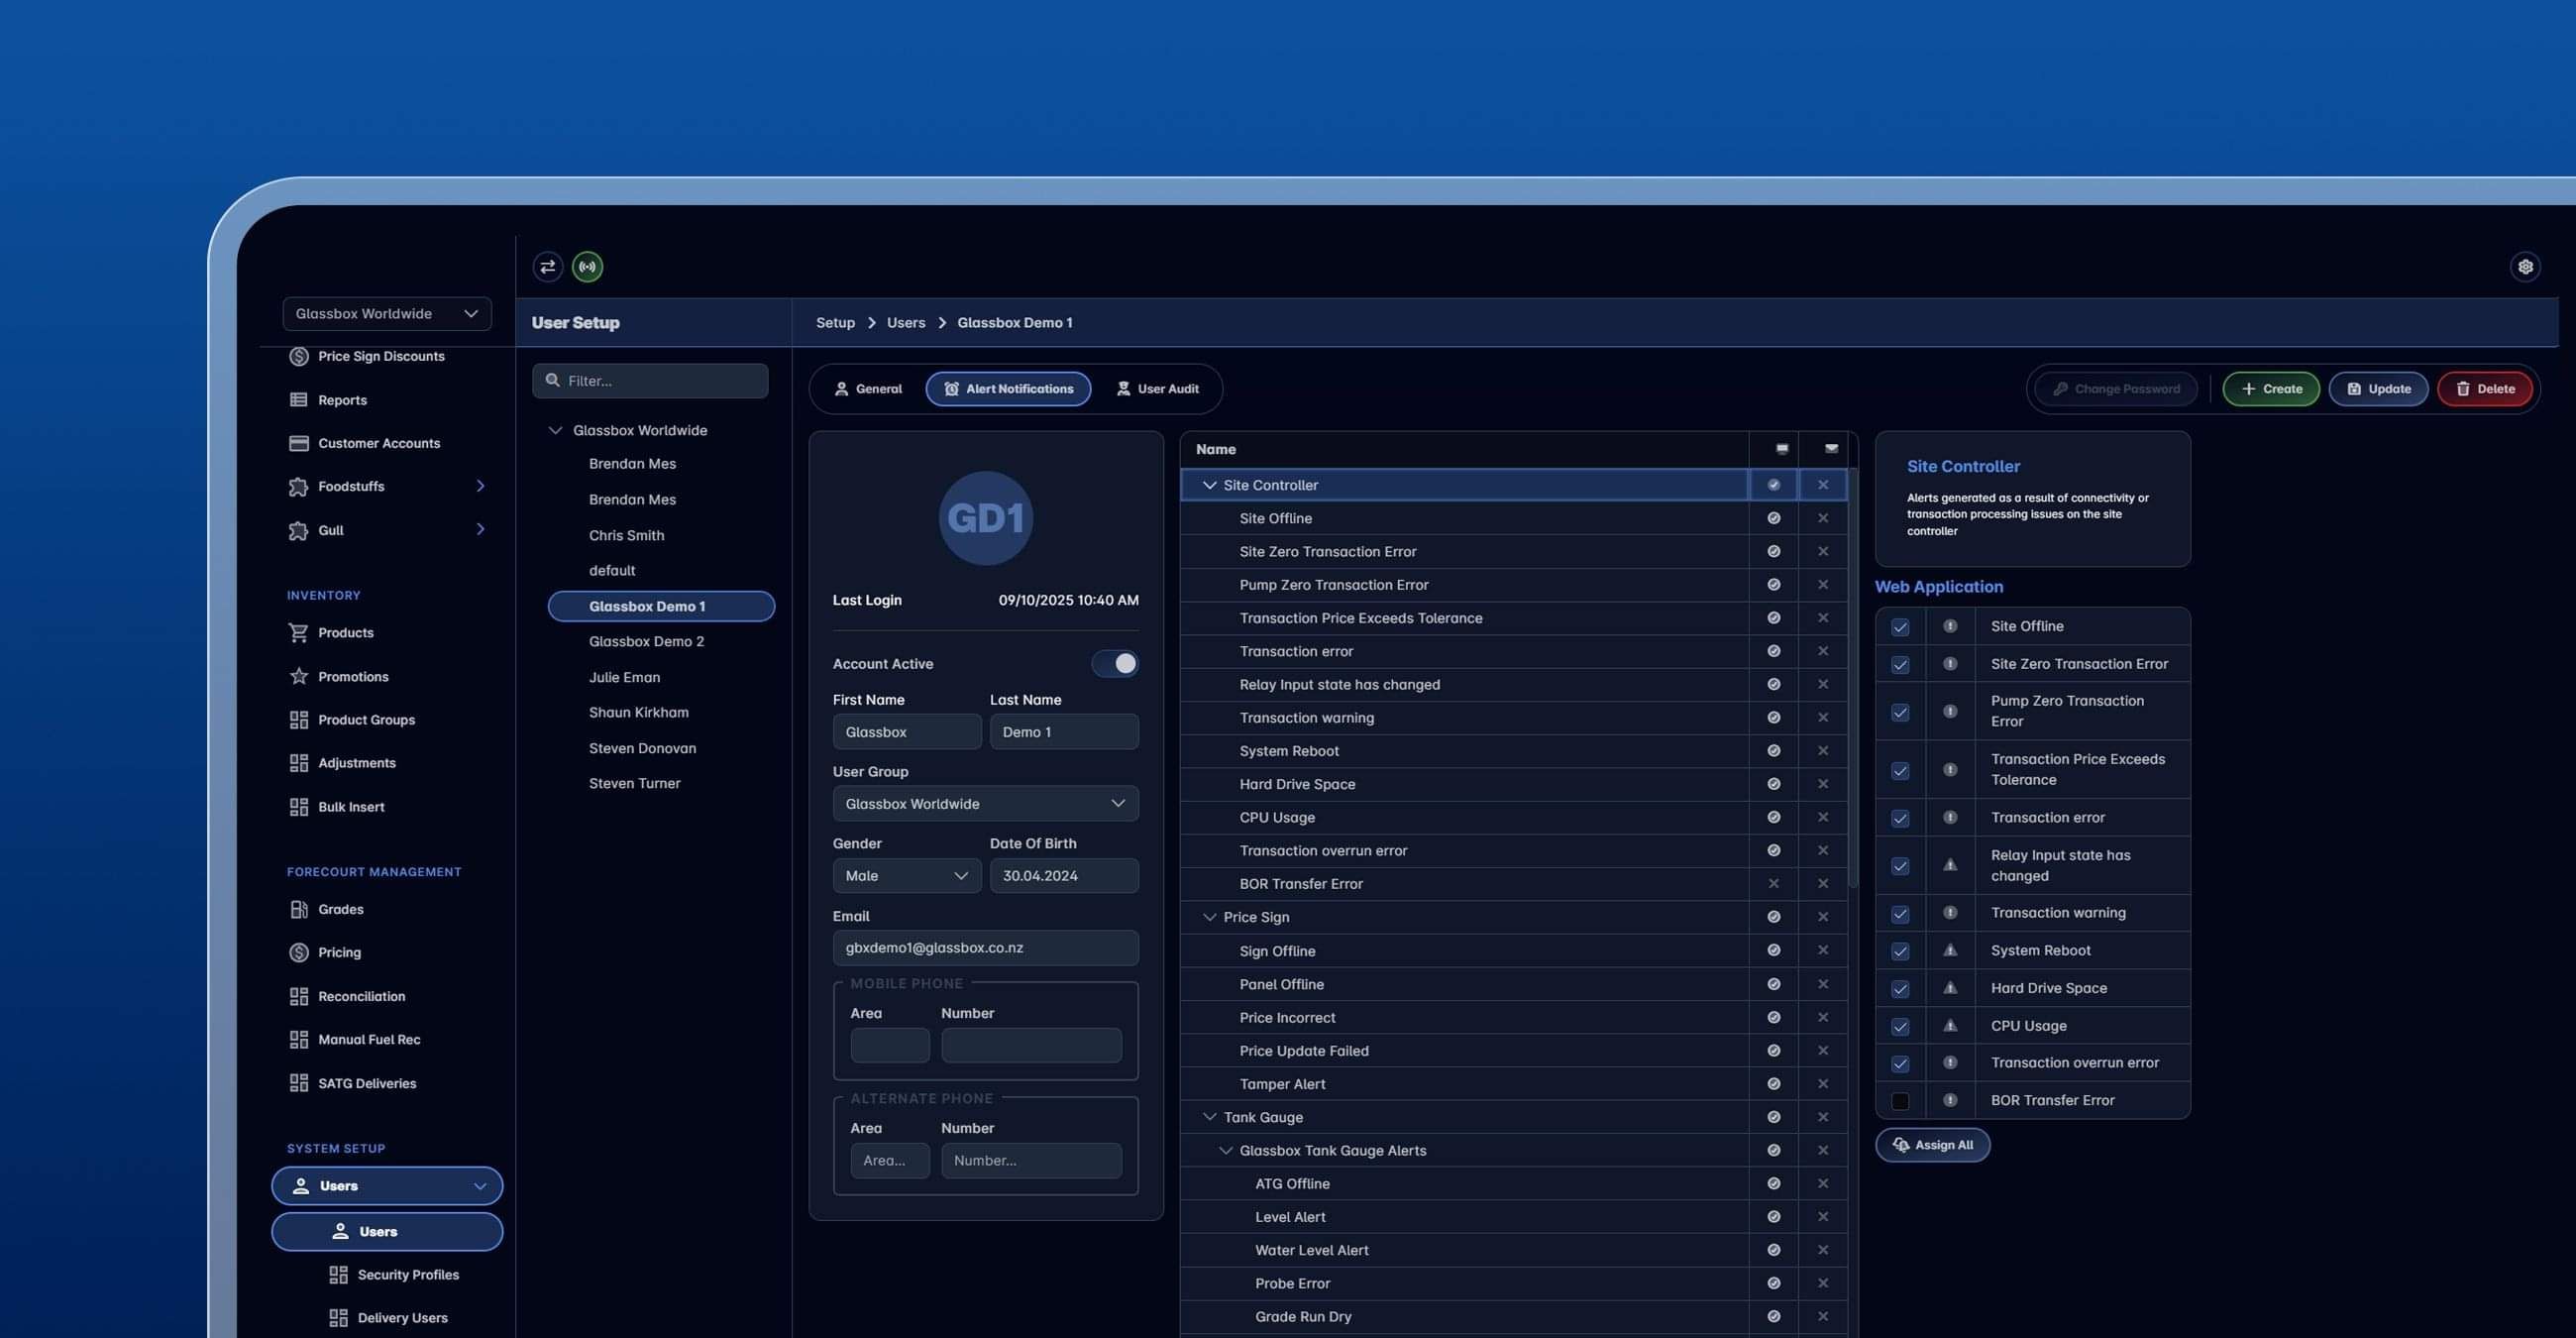Click the Product Groups grid icon
The image size is (2576, 1338).
(x=298, y=720)
